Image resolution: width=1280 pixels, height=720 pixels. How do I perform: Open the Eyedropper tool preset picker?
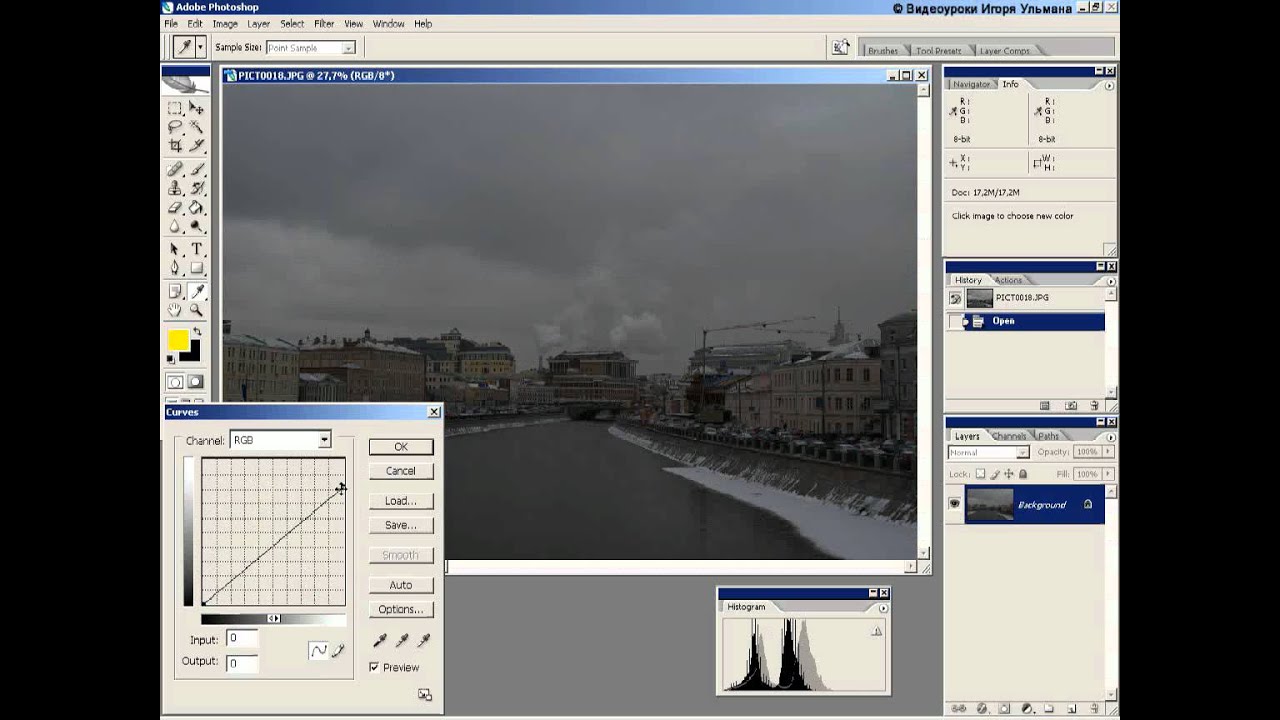[x=200, y=47]
